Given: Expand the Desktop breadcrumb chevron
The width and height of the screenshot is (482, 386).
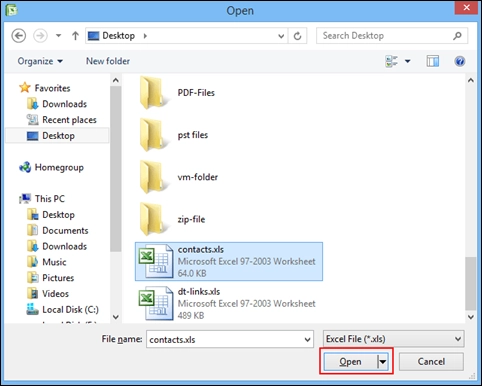Looking at the screenshot, I should (145, 36).
